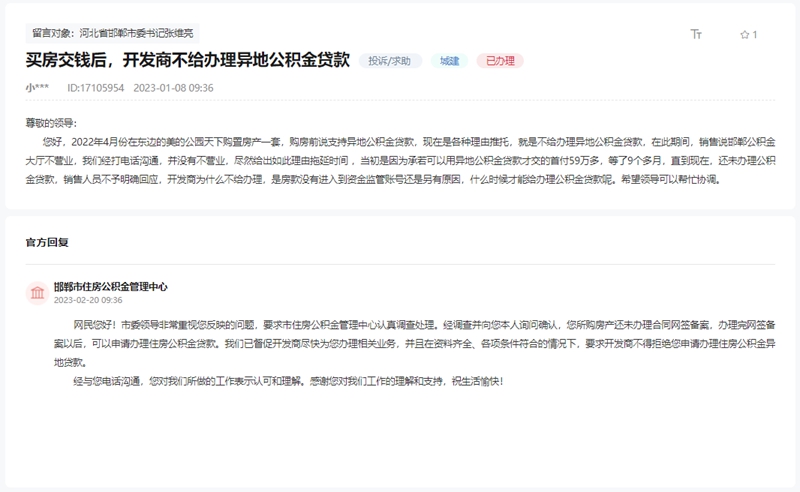This screenshot has width=800, height=492.
Task: Click the star count number 1
Action: 755,35
